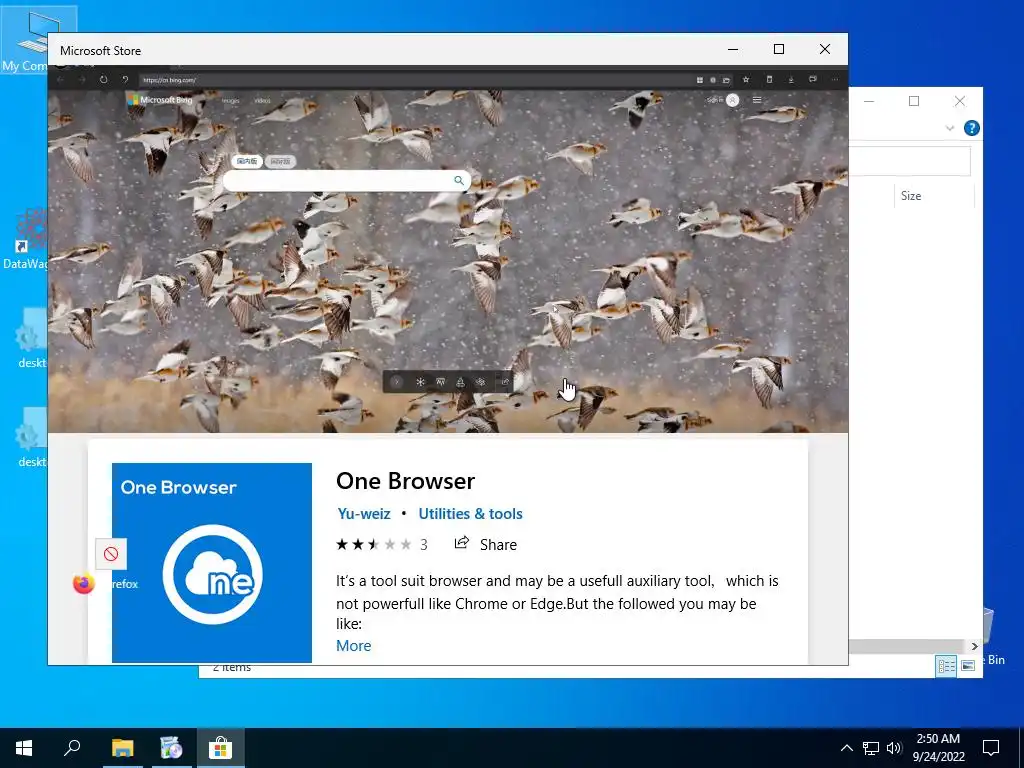
Task: Switch to large icons view in File Explorer
Action: 968,665
